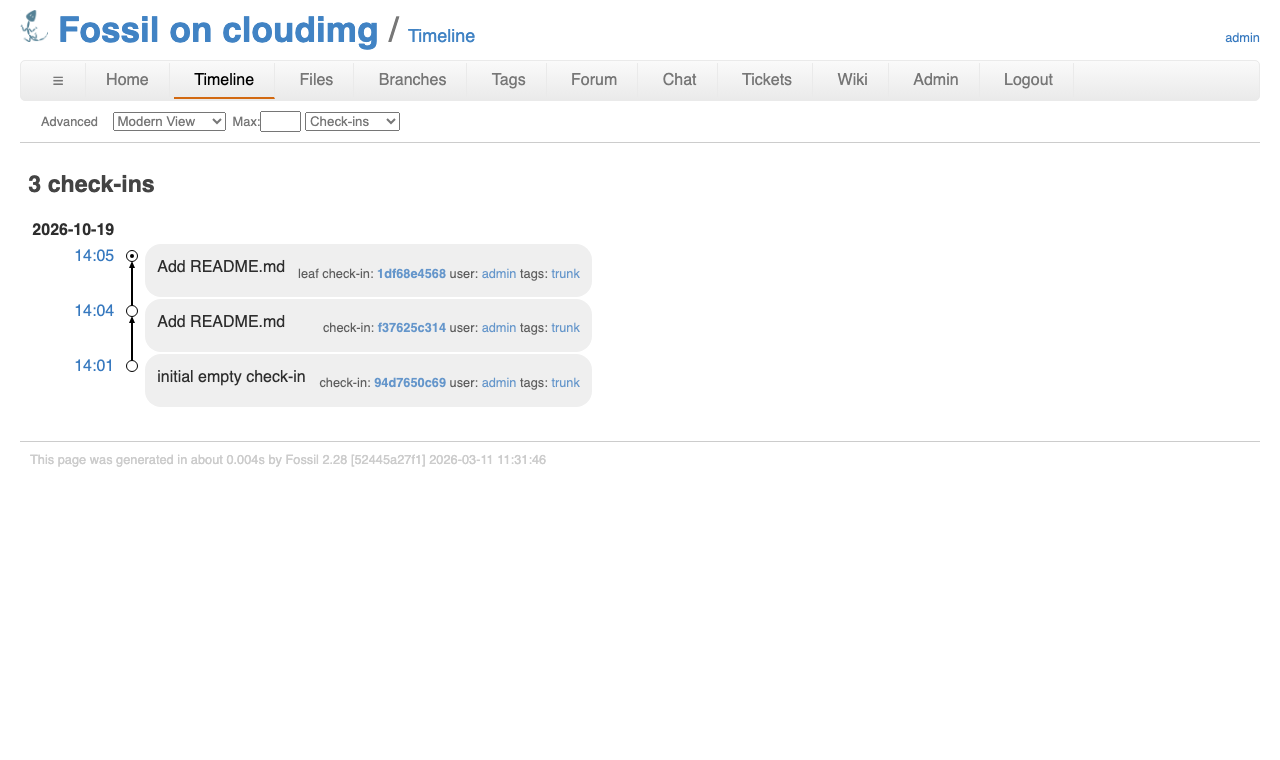This screenshot has width=1280, height=760.
Task: Click the 2026-10-19 date label
Action: pos(73,230)
